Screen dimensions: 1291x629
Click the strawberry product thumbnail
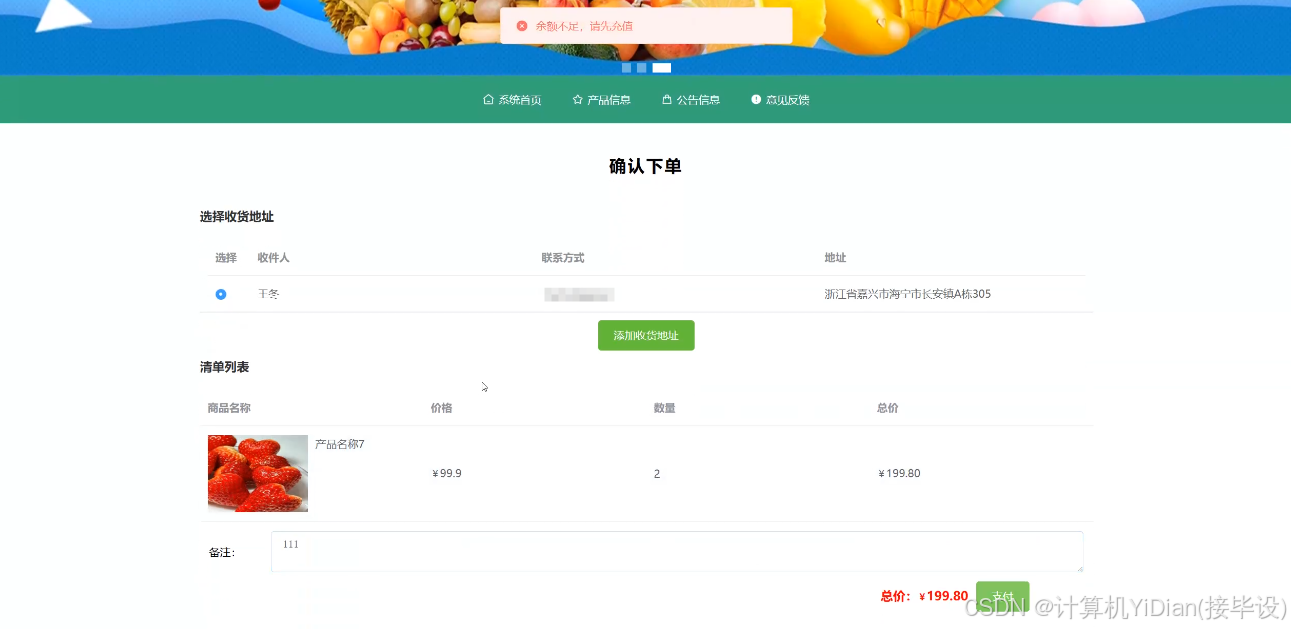(258, 473)
